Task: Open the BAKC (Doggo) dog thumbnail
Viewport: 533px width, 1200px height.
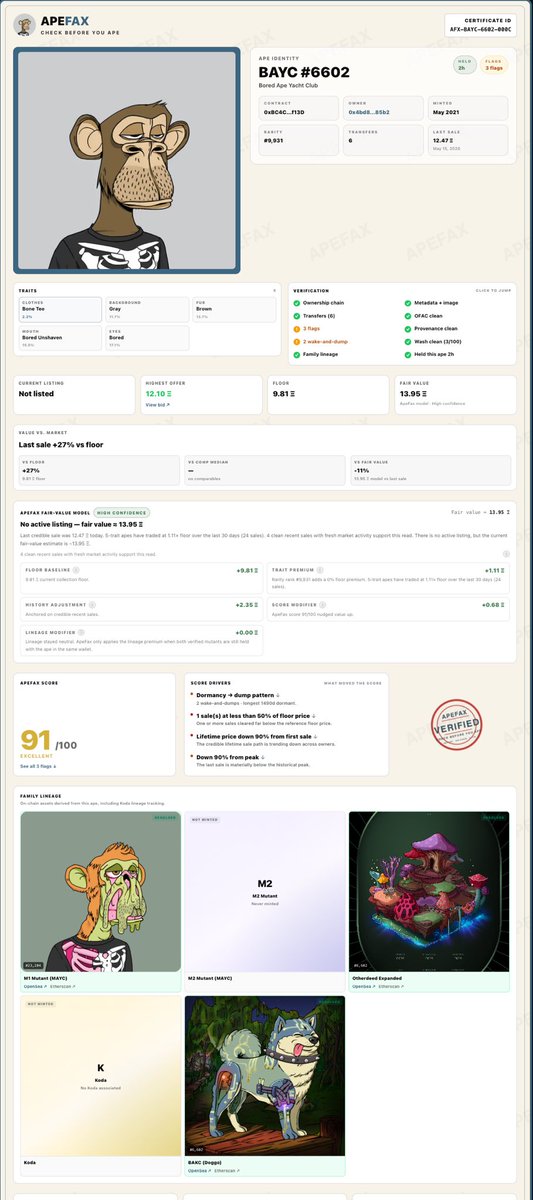Action: click(264, 1076)
